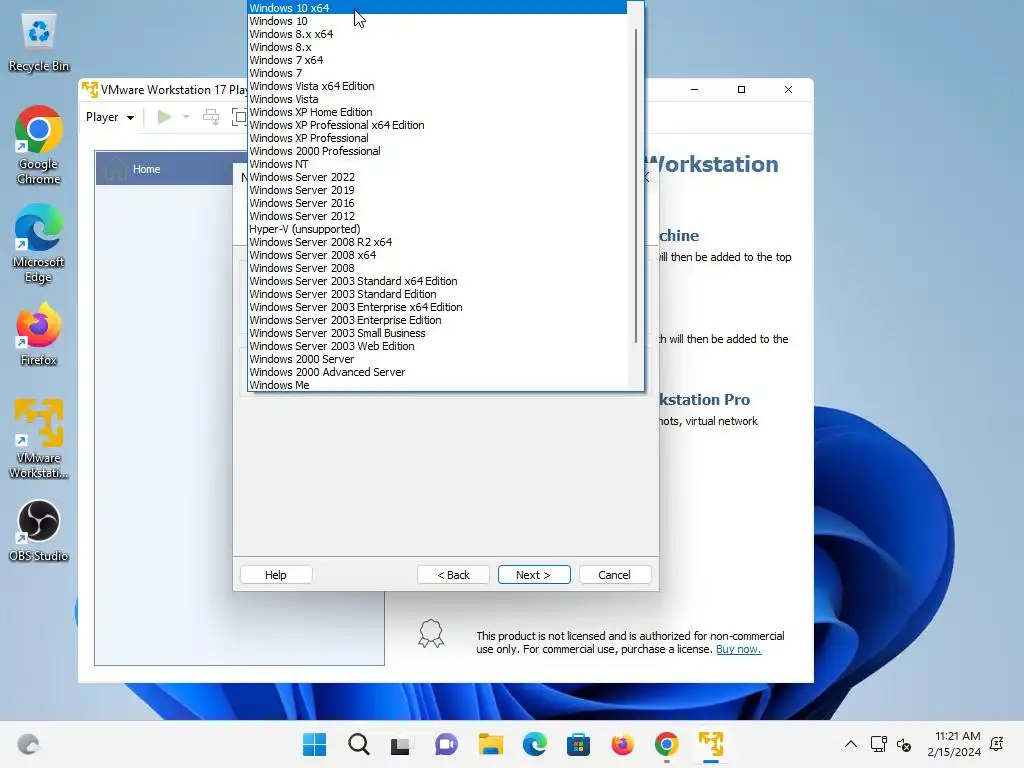This screenshot has width=1024, height=768.
Task: Choose the Windows 2000 Server entry
Action: tap(437, 359)
